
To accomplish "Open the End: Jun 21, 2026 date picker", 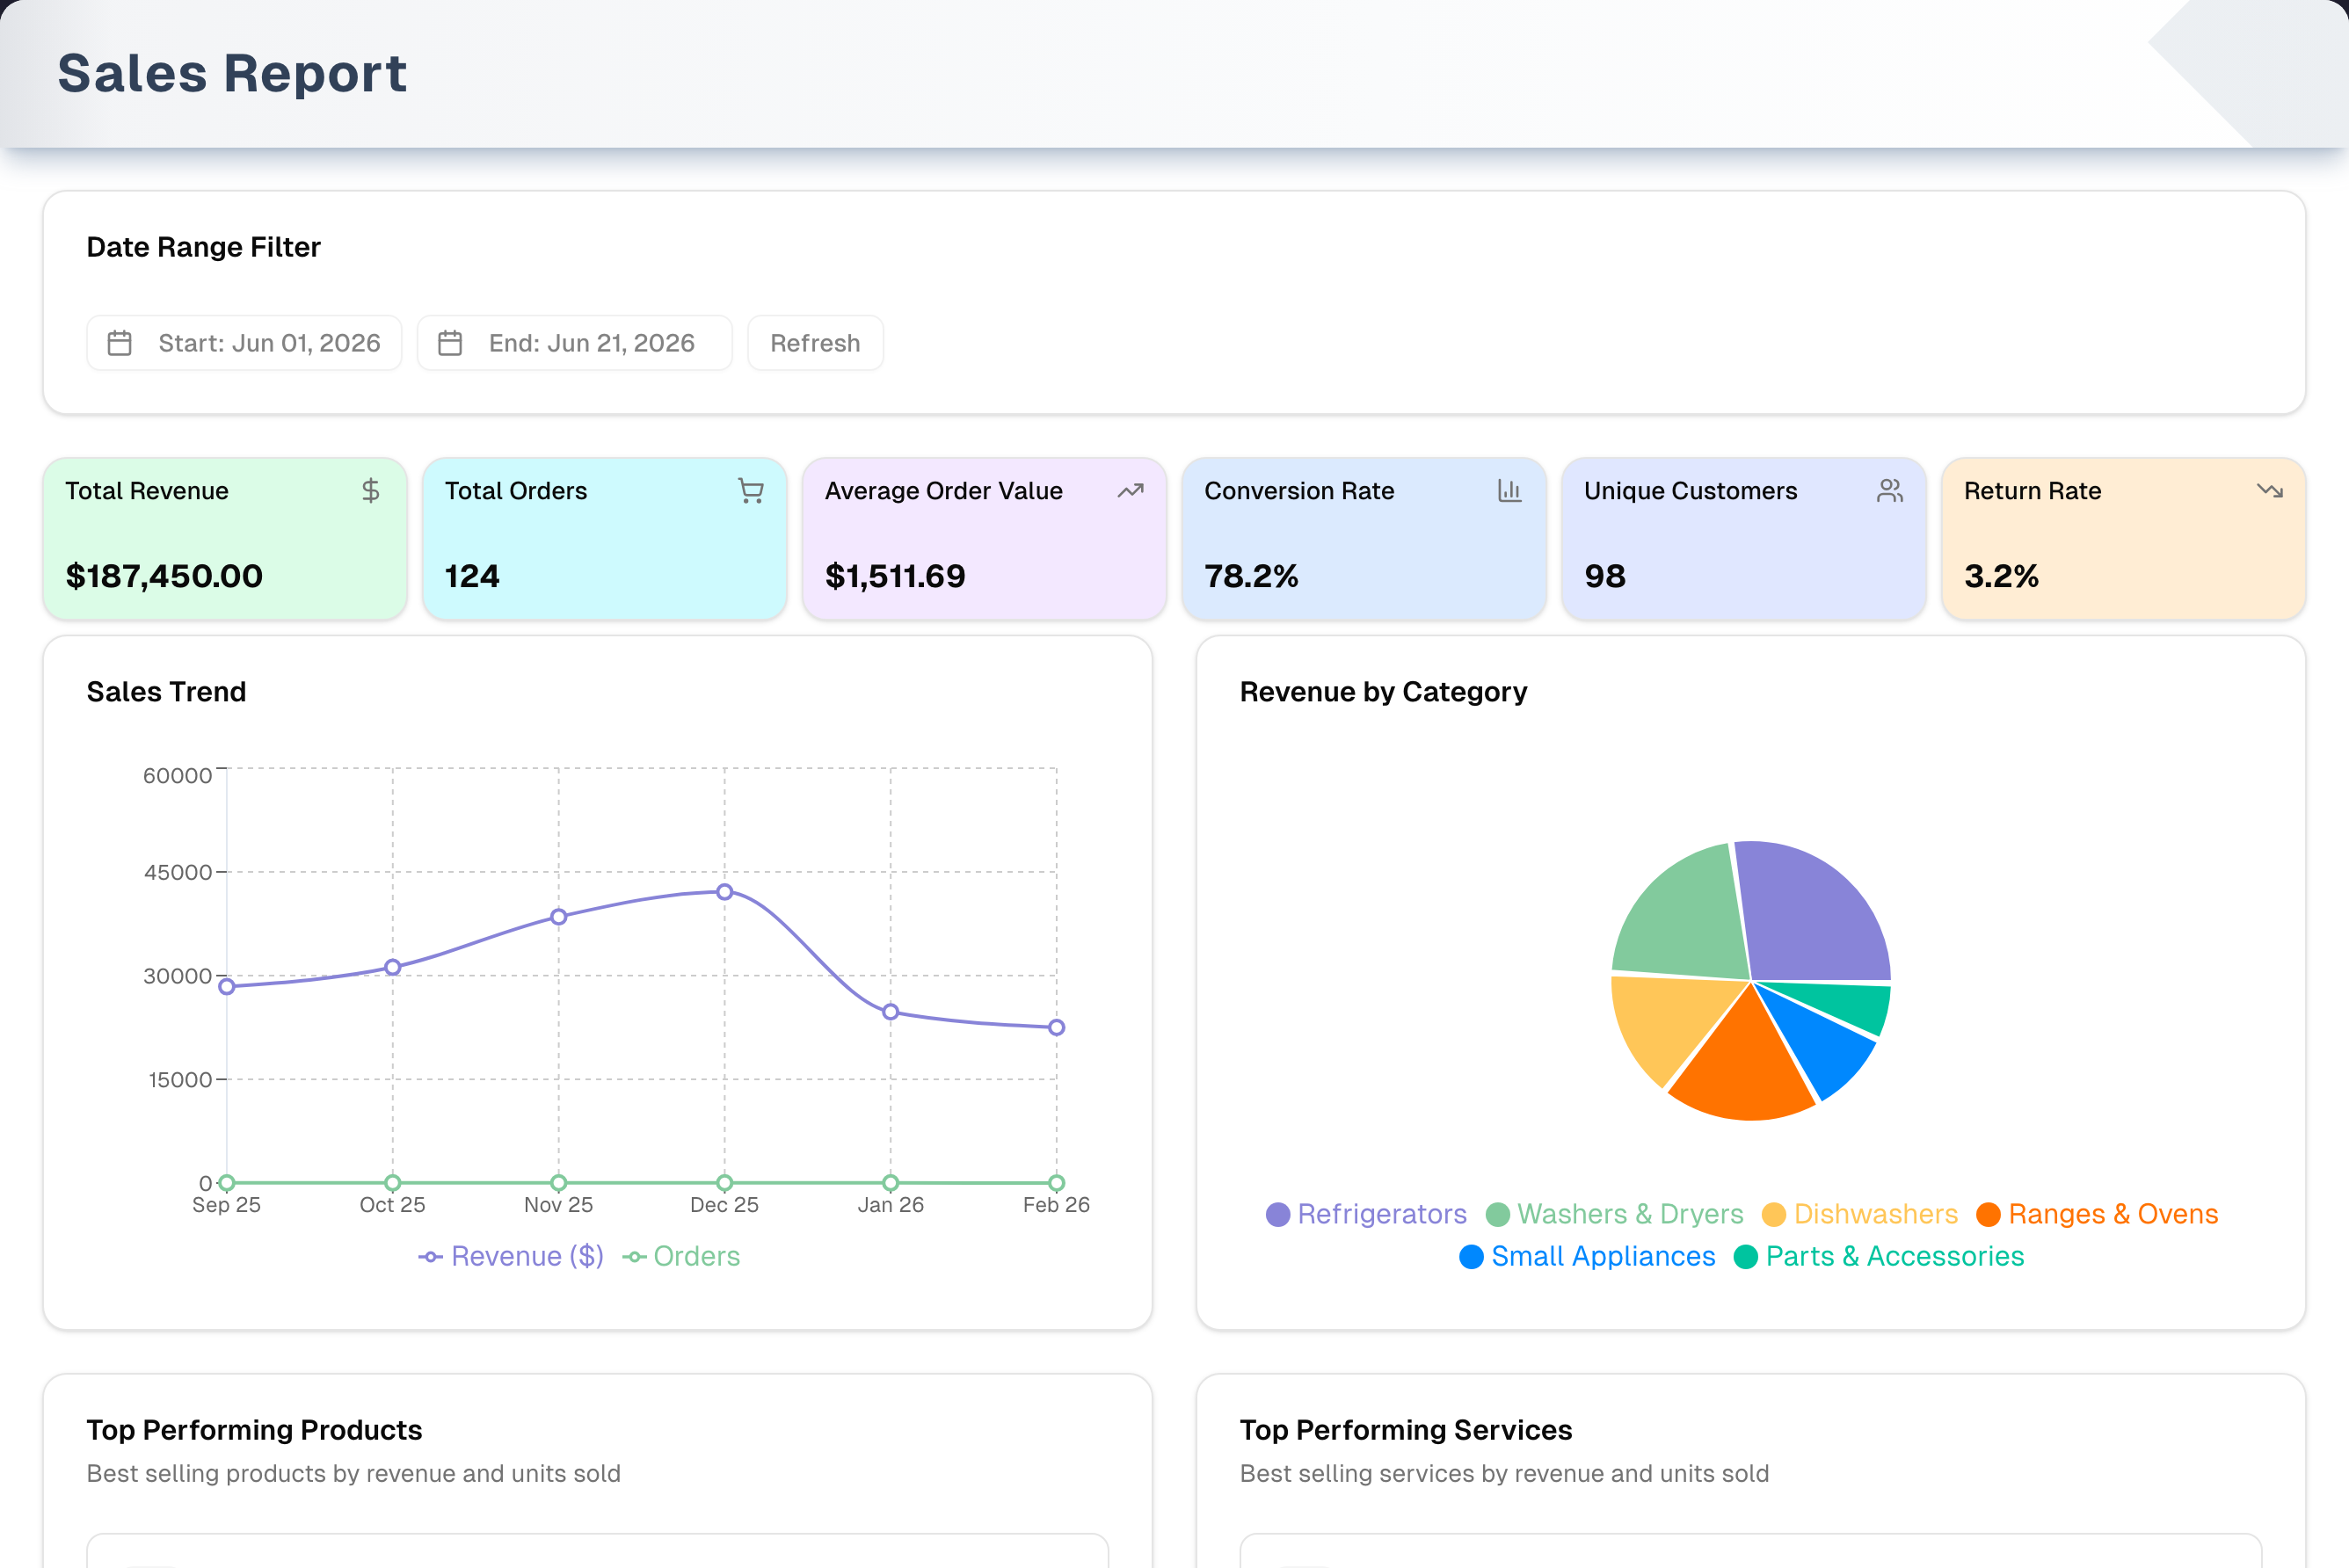I will (x=575, y=343).
